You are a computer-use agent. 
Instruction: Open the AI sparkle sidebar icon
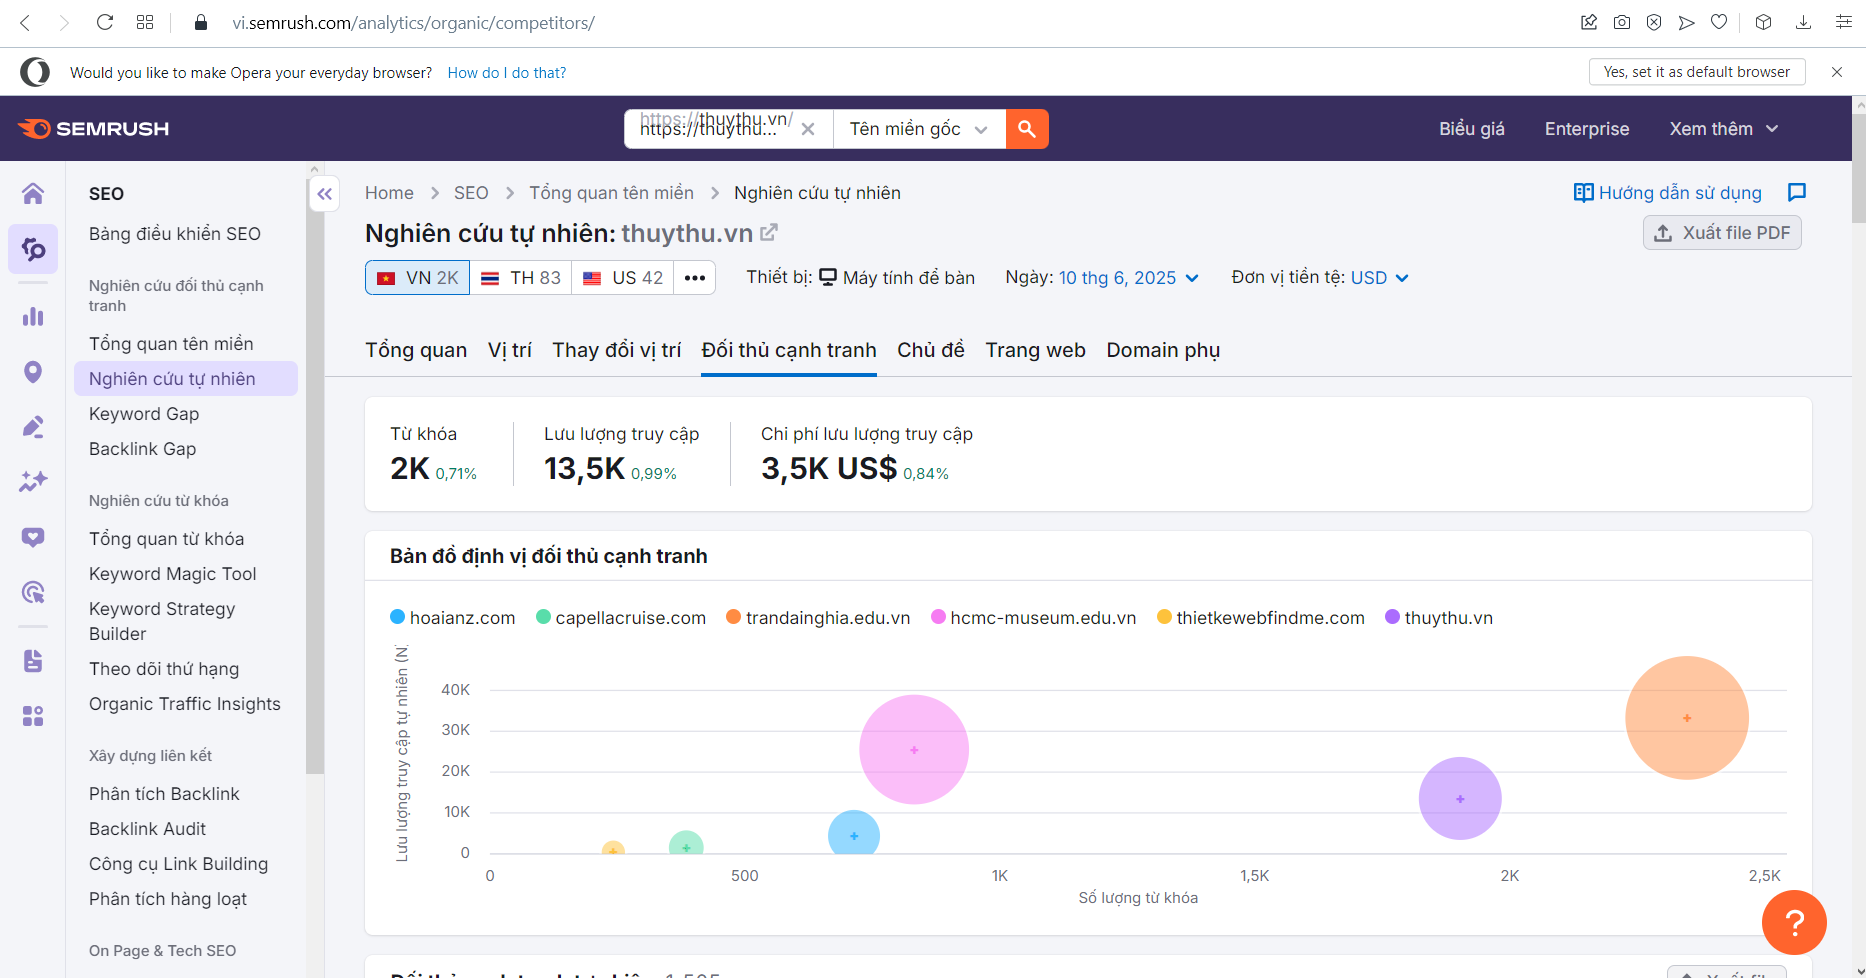pyautogui.click(x=33, y=482)
